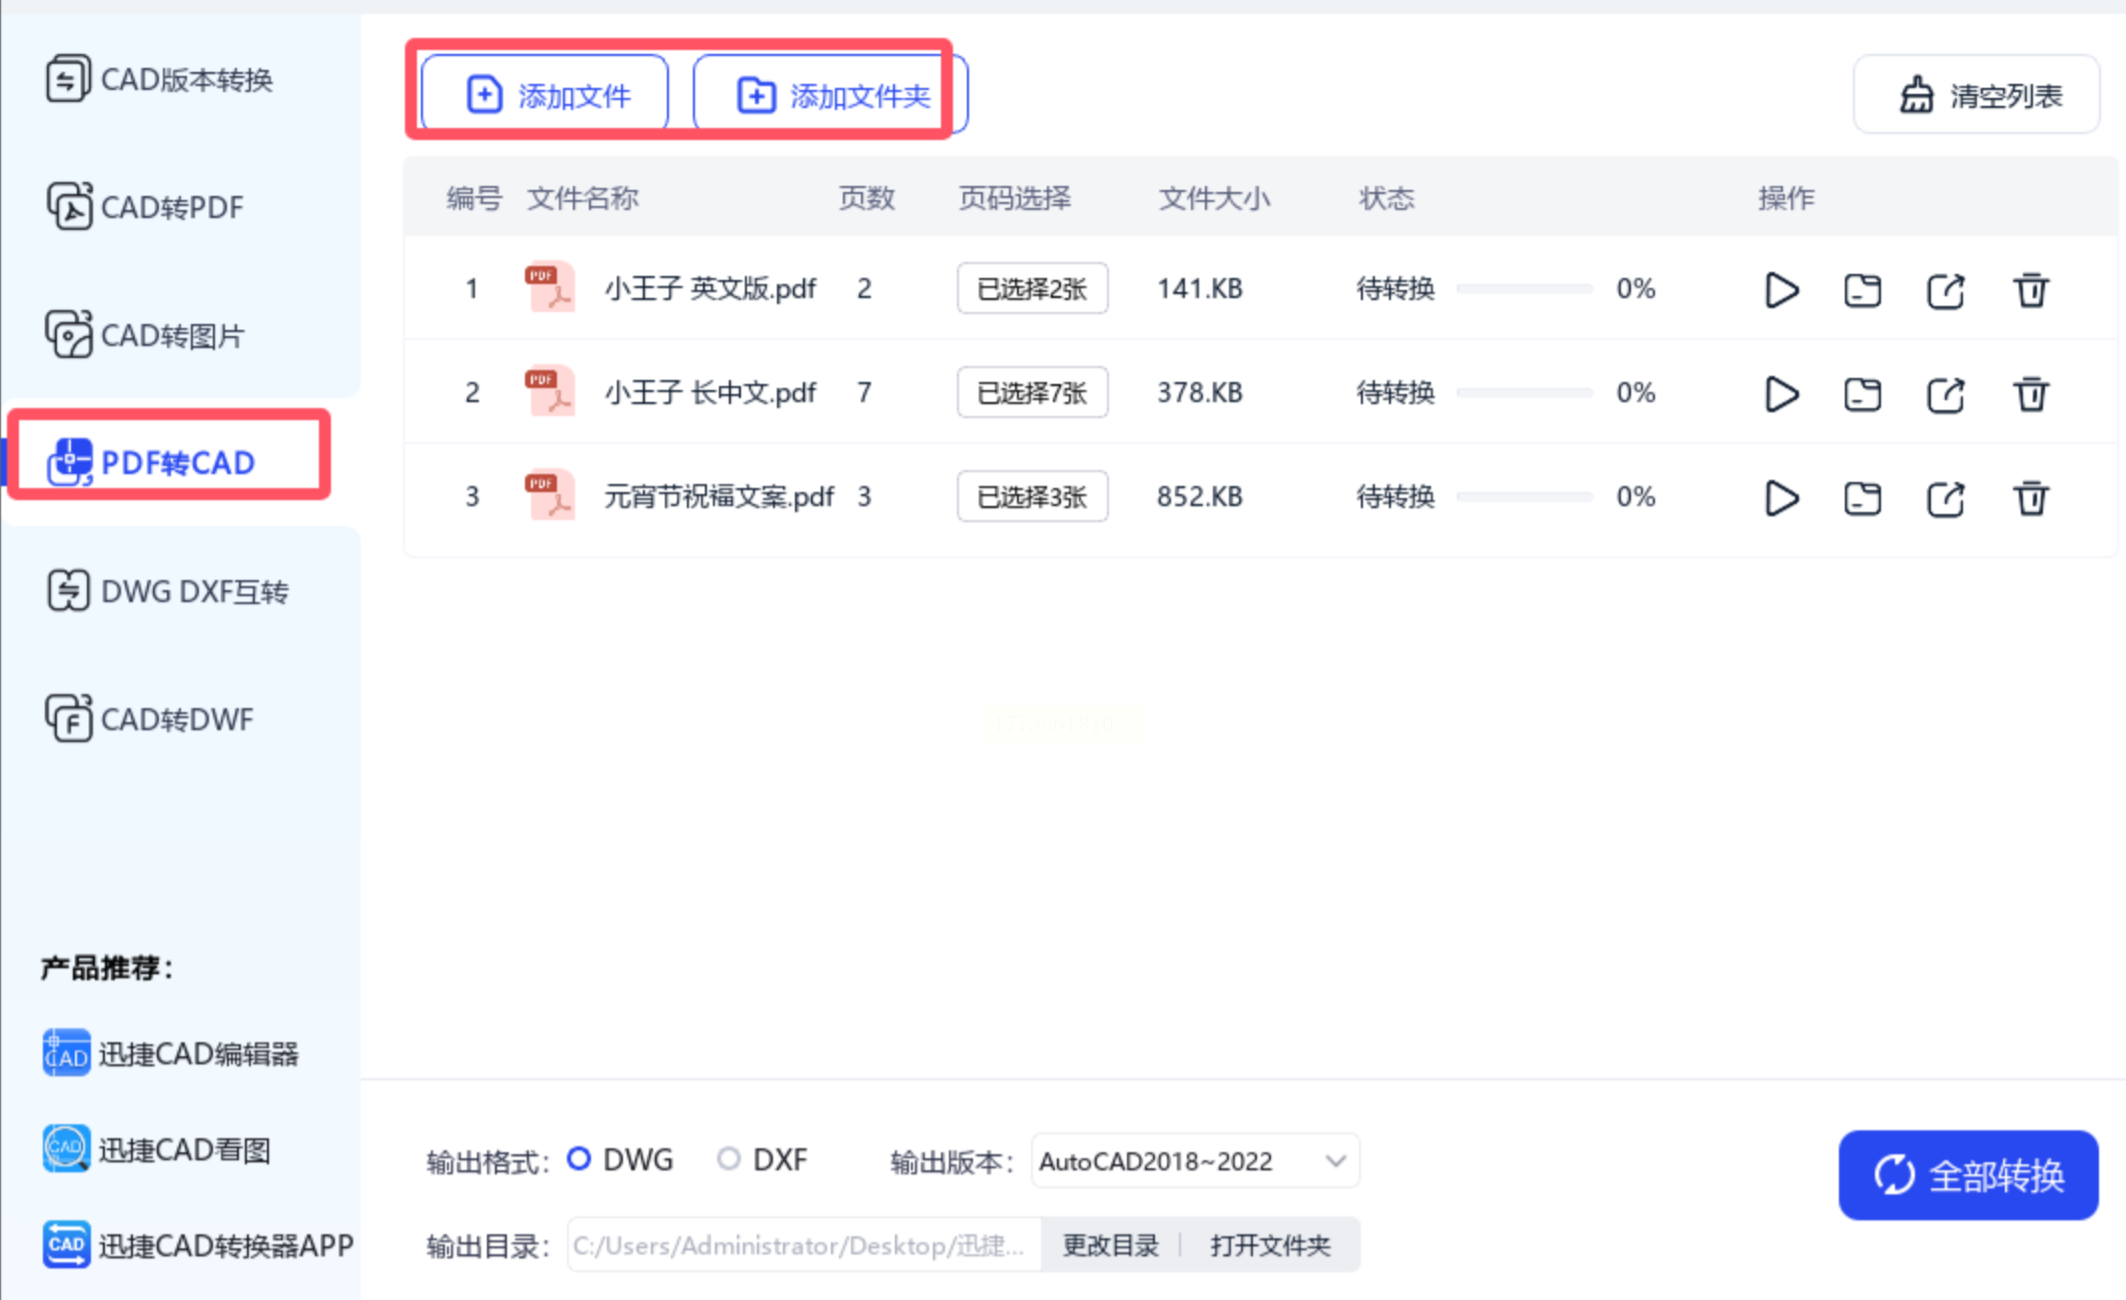Image resolution: width=2126 pixels, height=1300 pixels.
Task: Expand the AutoCAD2018~2022 output version dropdown
Action: [1195, 1161]
